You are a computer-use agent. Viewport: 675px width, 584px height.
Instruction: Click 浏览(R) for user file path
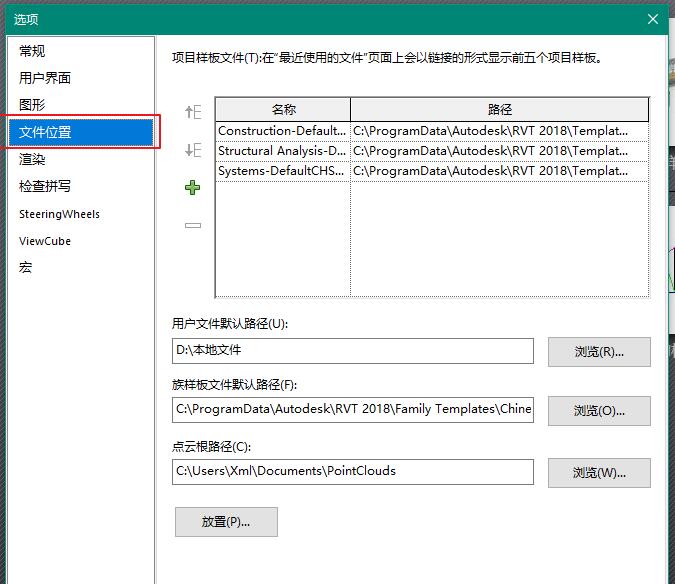point(599,352)
